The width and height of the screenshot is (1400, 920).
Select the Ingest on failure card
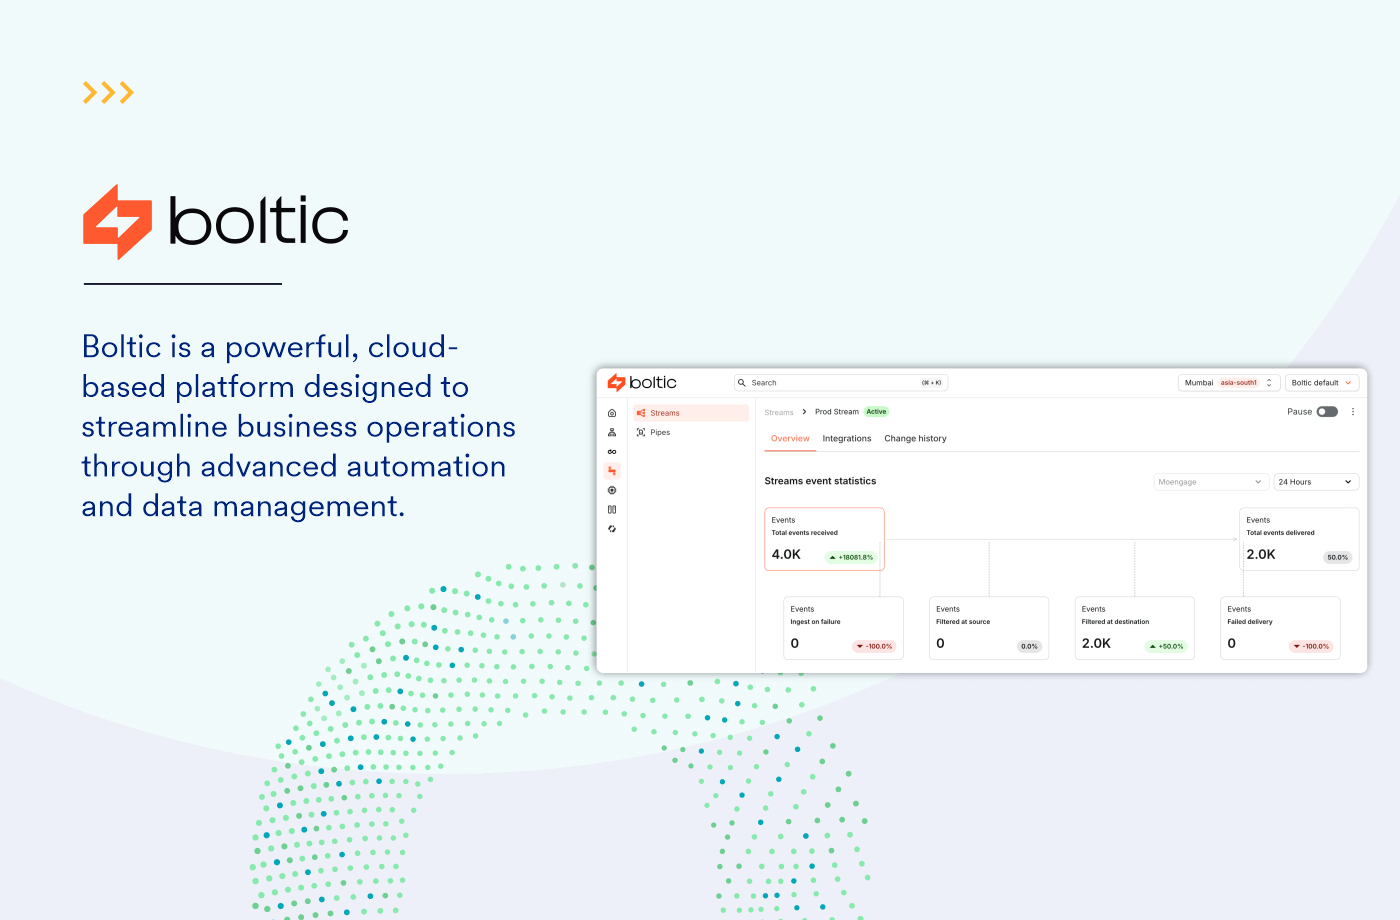(x=843, y=628)
